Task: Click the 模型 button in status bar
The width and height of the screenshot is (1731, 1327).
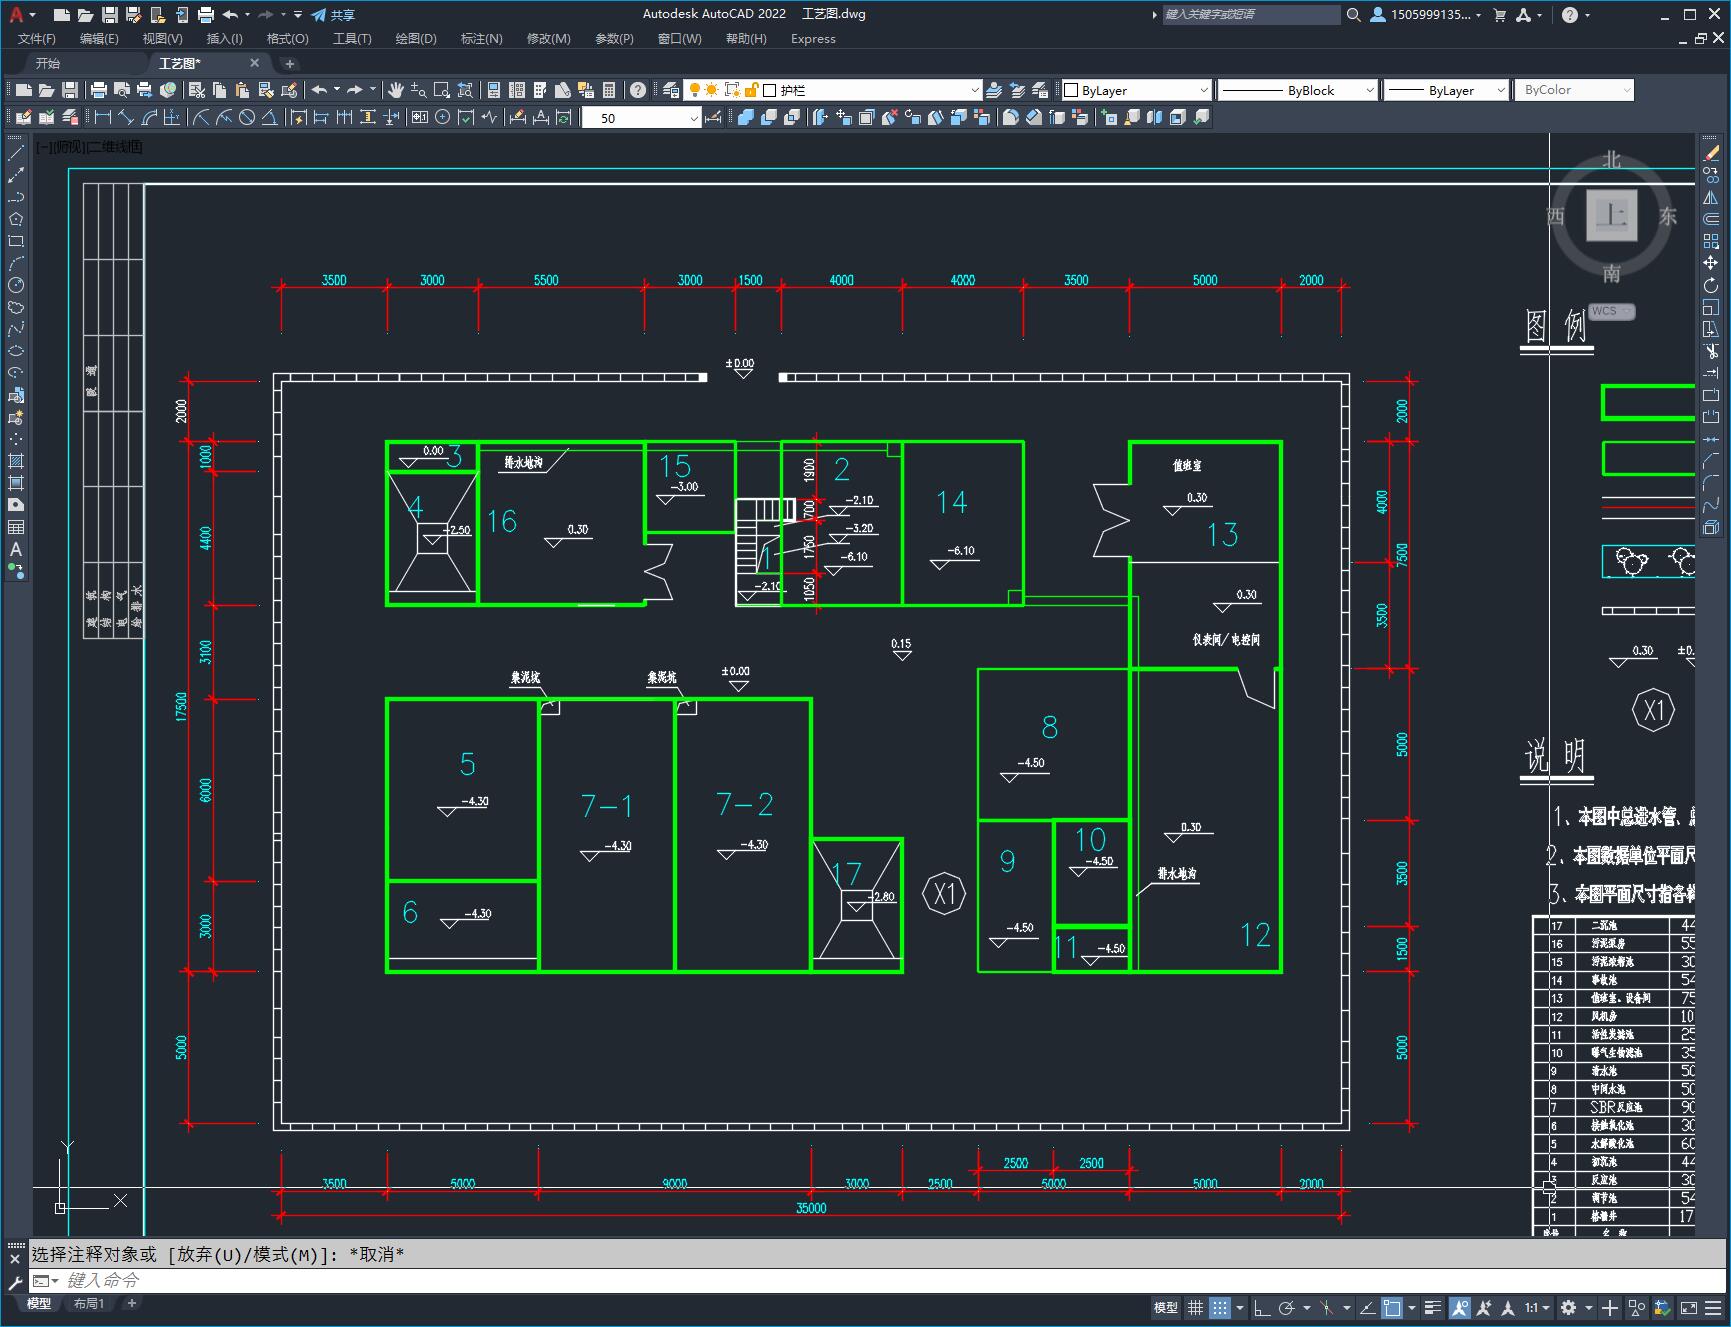Action: pos(1166,1307)
